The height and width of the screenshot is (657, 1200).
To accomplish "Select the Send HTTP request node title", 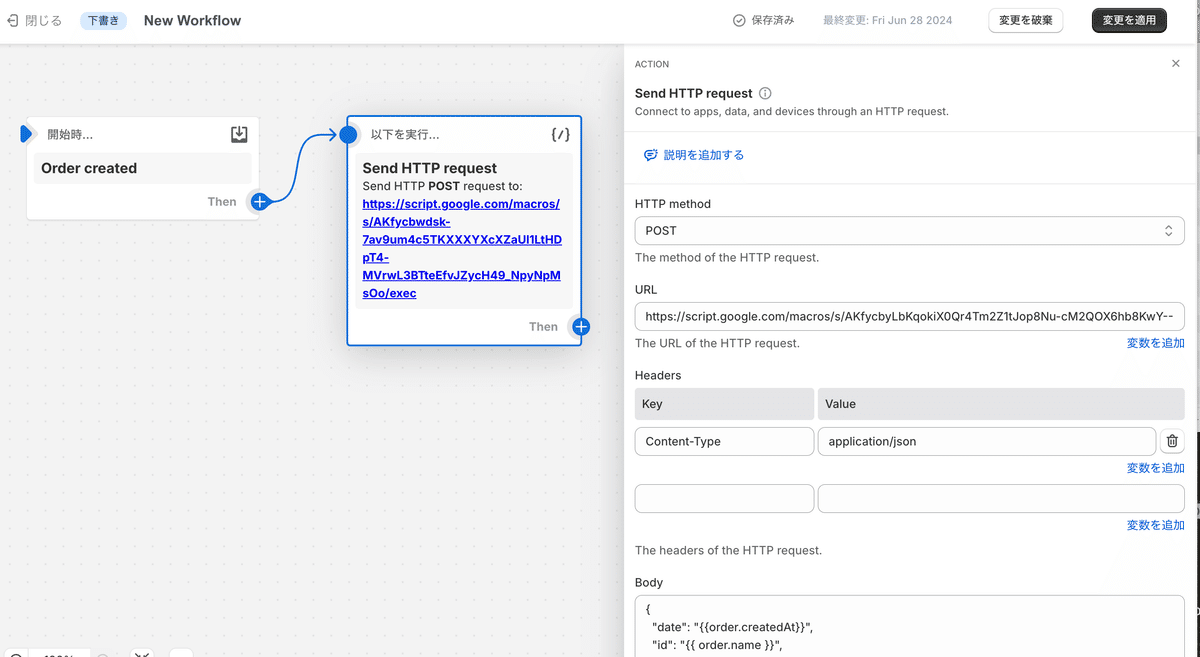I will click(430, 168).
